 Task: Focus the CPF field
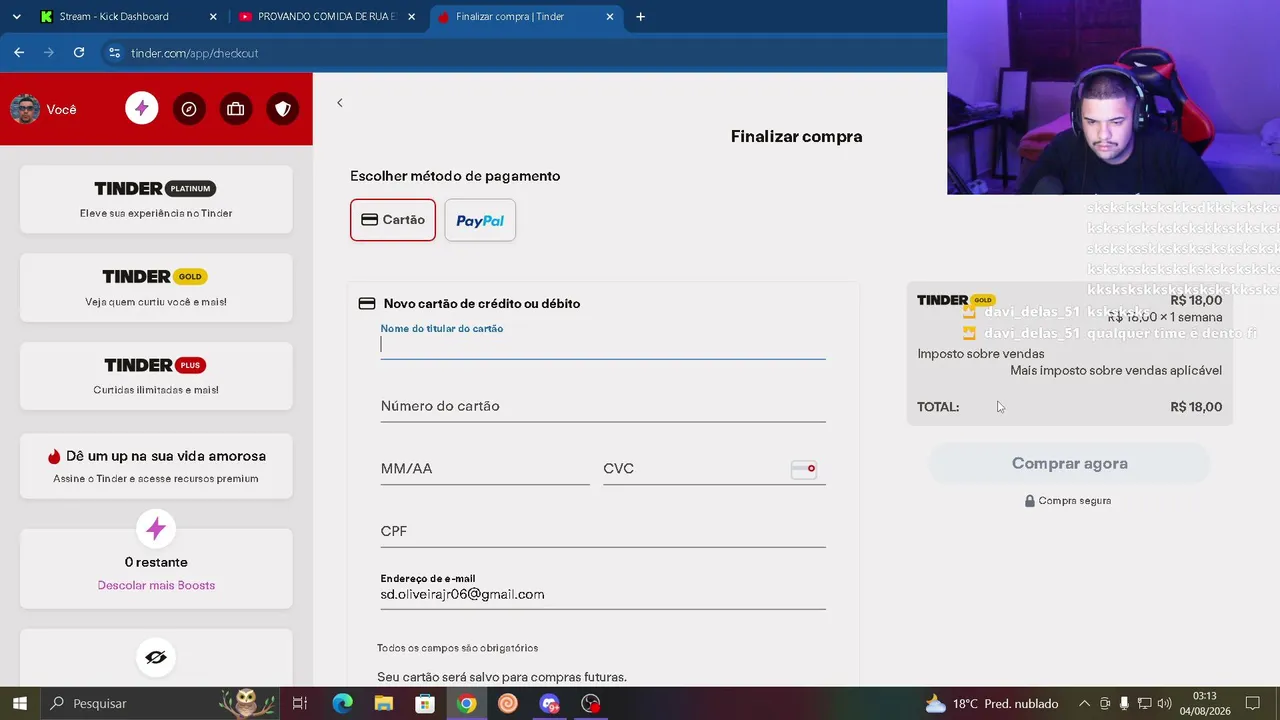tap(603, 531)
